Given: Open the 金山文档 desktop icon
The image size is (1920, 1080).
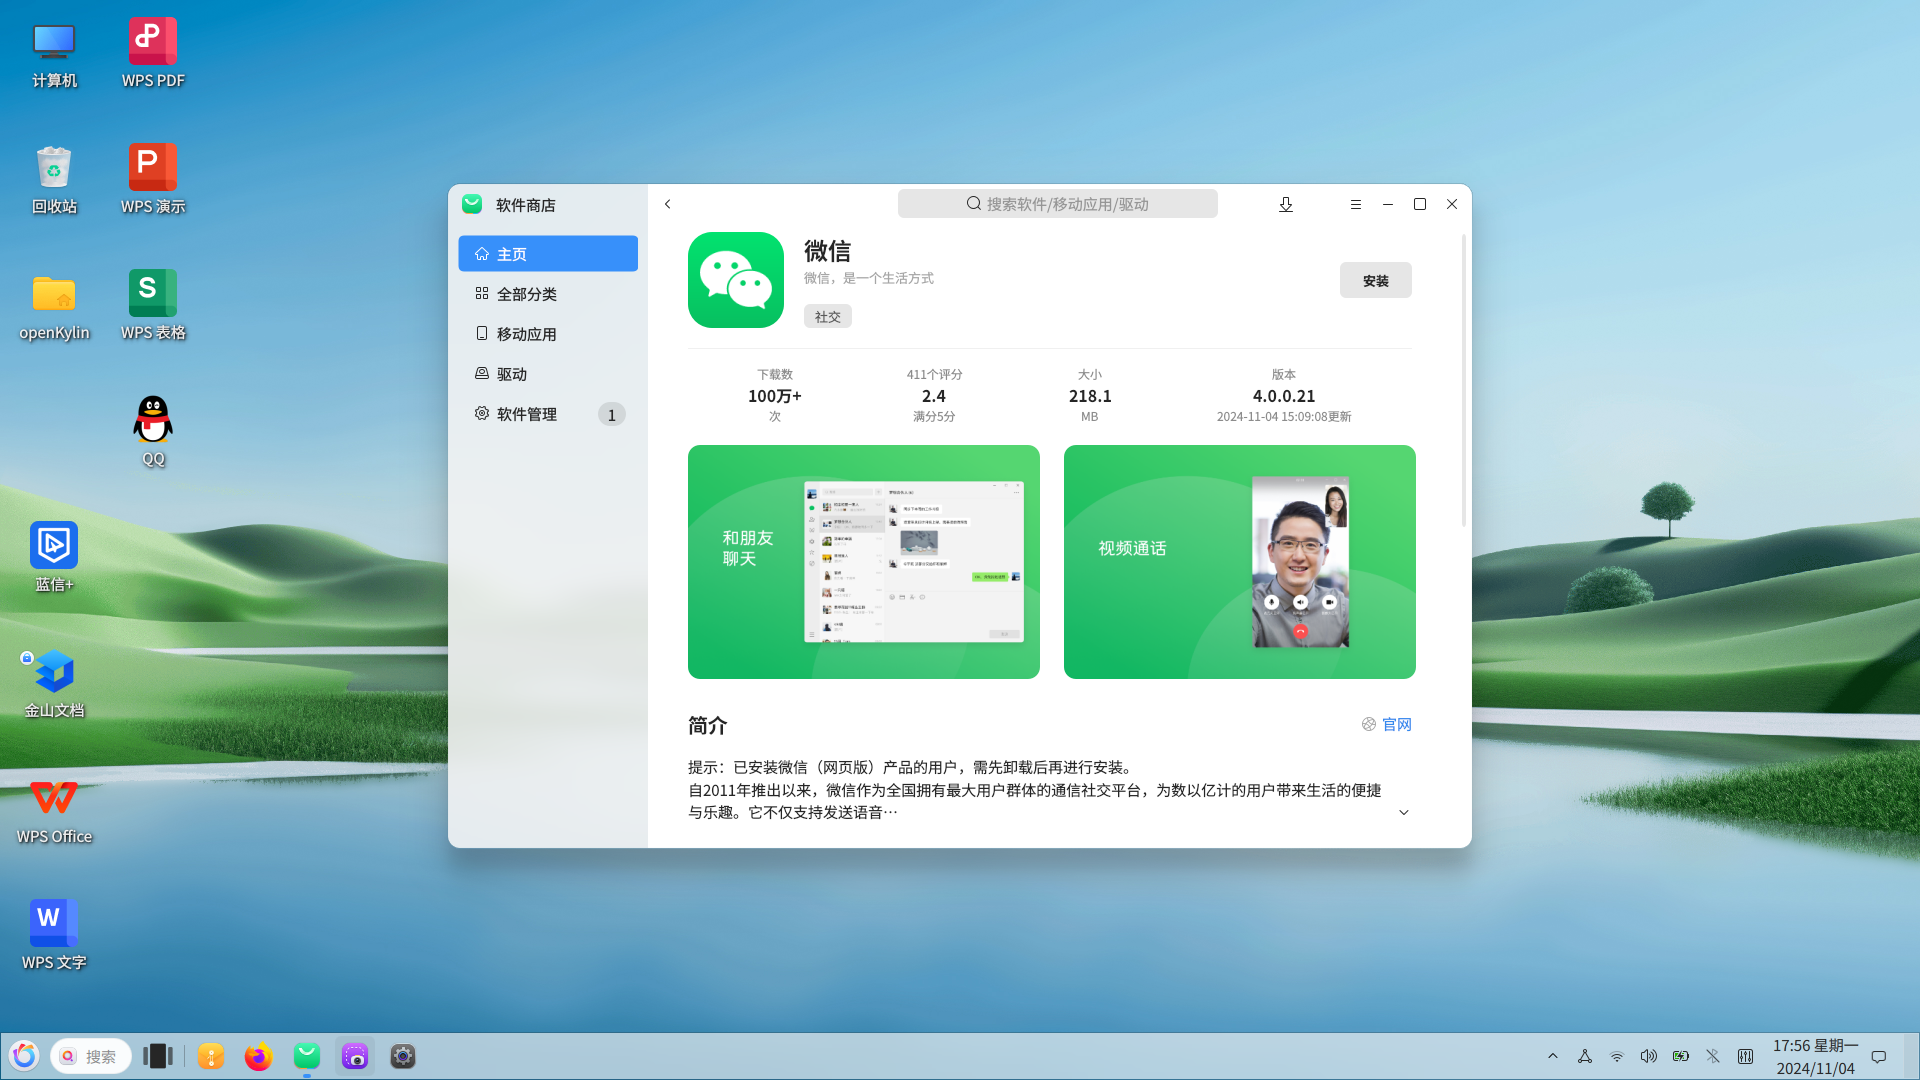Looking at the screenshot, I should coord(54,685).
